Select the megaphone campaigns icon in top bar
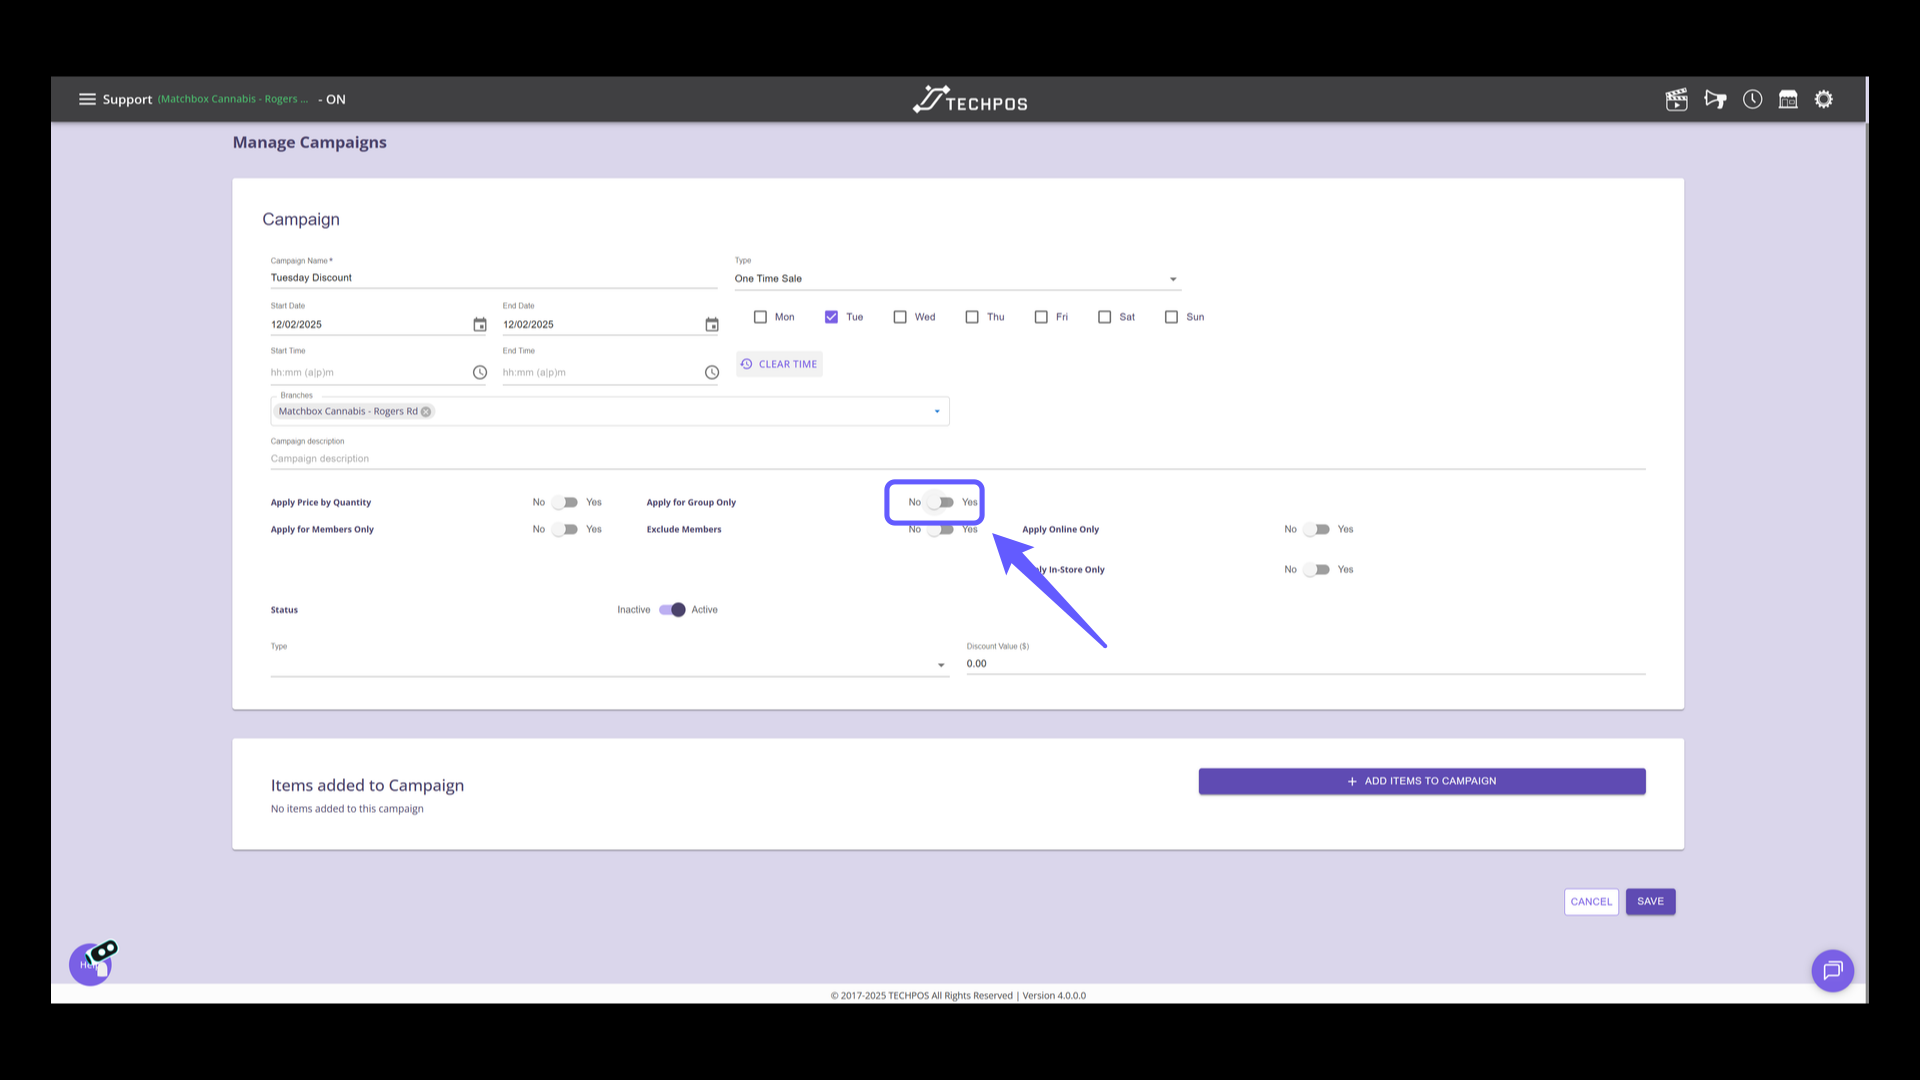The height and width of the screenshot is (1080, 1920). coord(1715,99)
